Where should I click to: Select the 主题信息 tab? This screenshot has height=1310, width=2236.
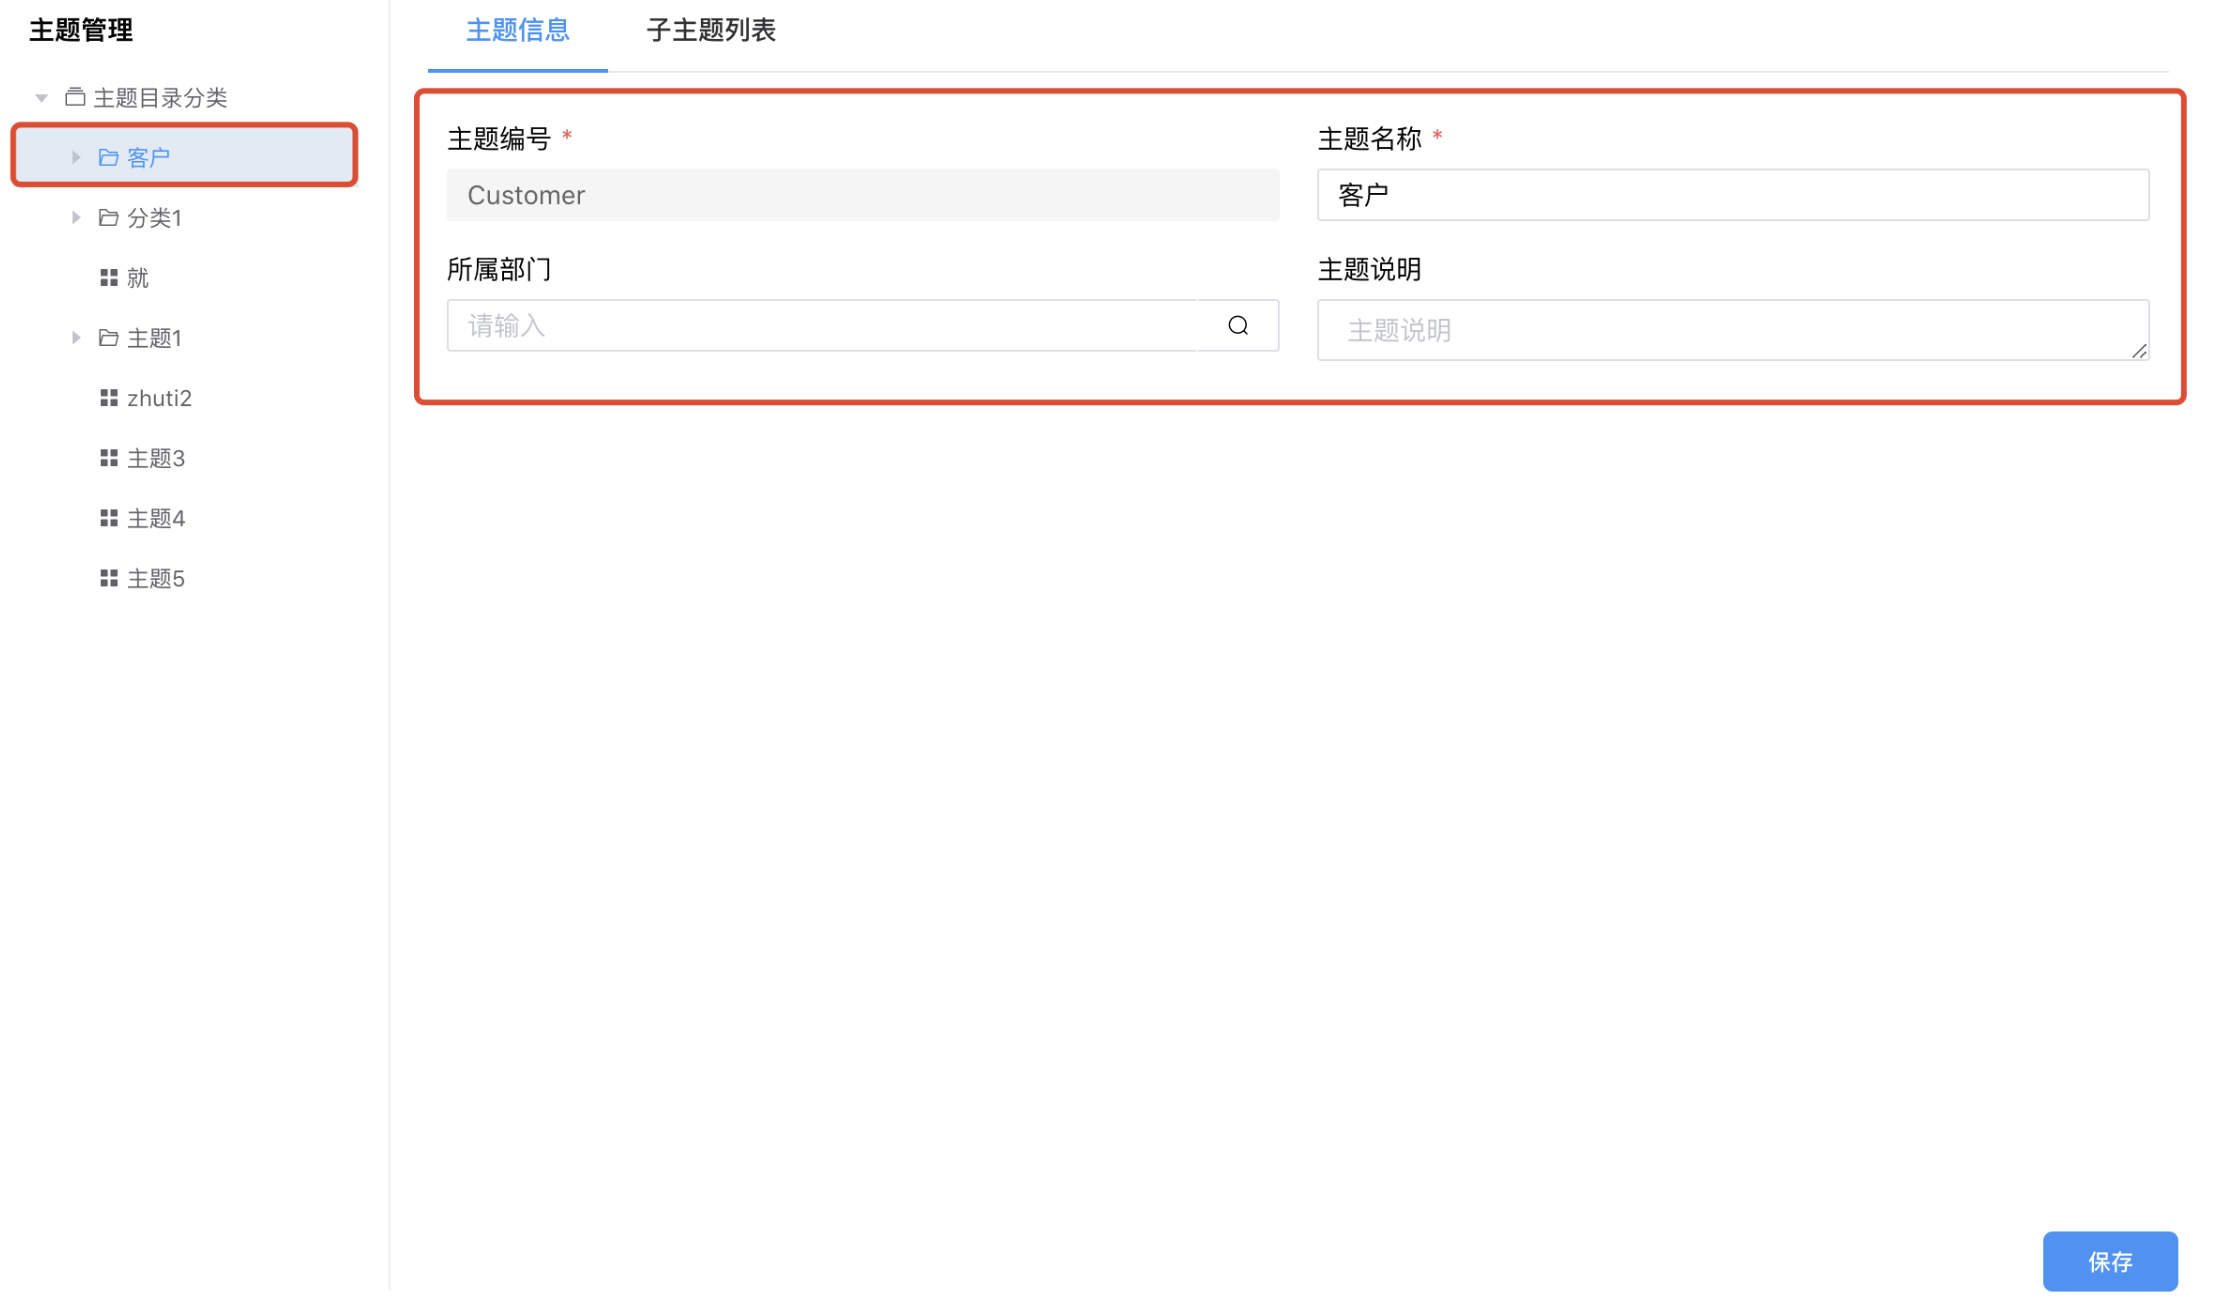517,30
